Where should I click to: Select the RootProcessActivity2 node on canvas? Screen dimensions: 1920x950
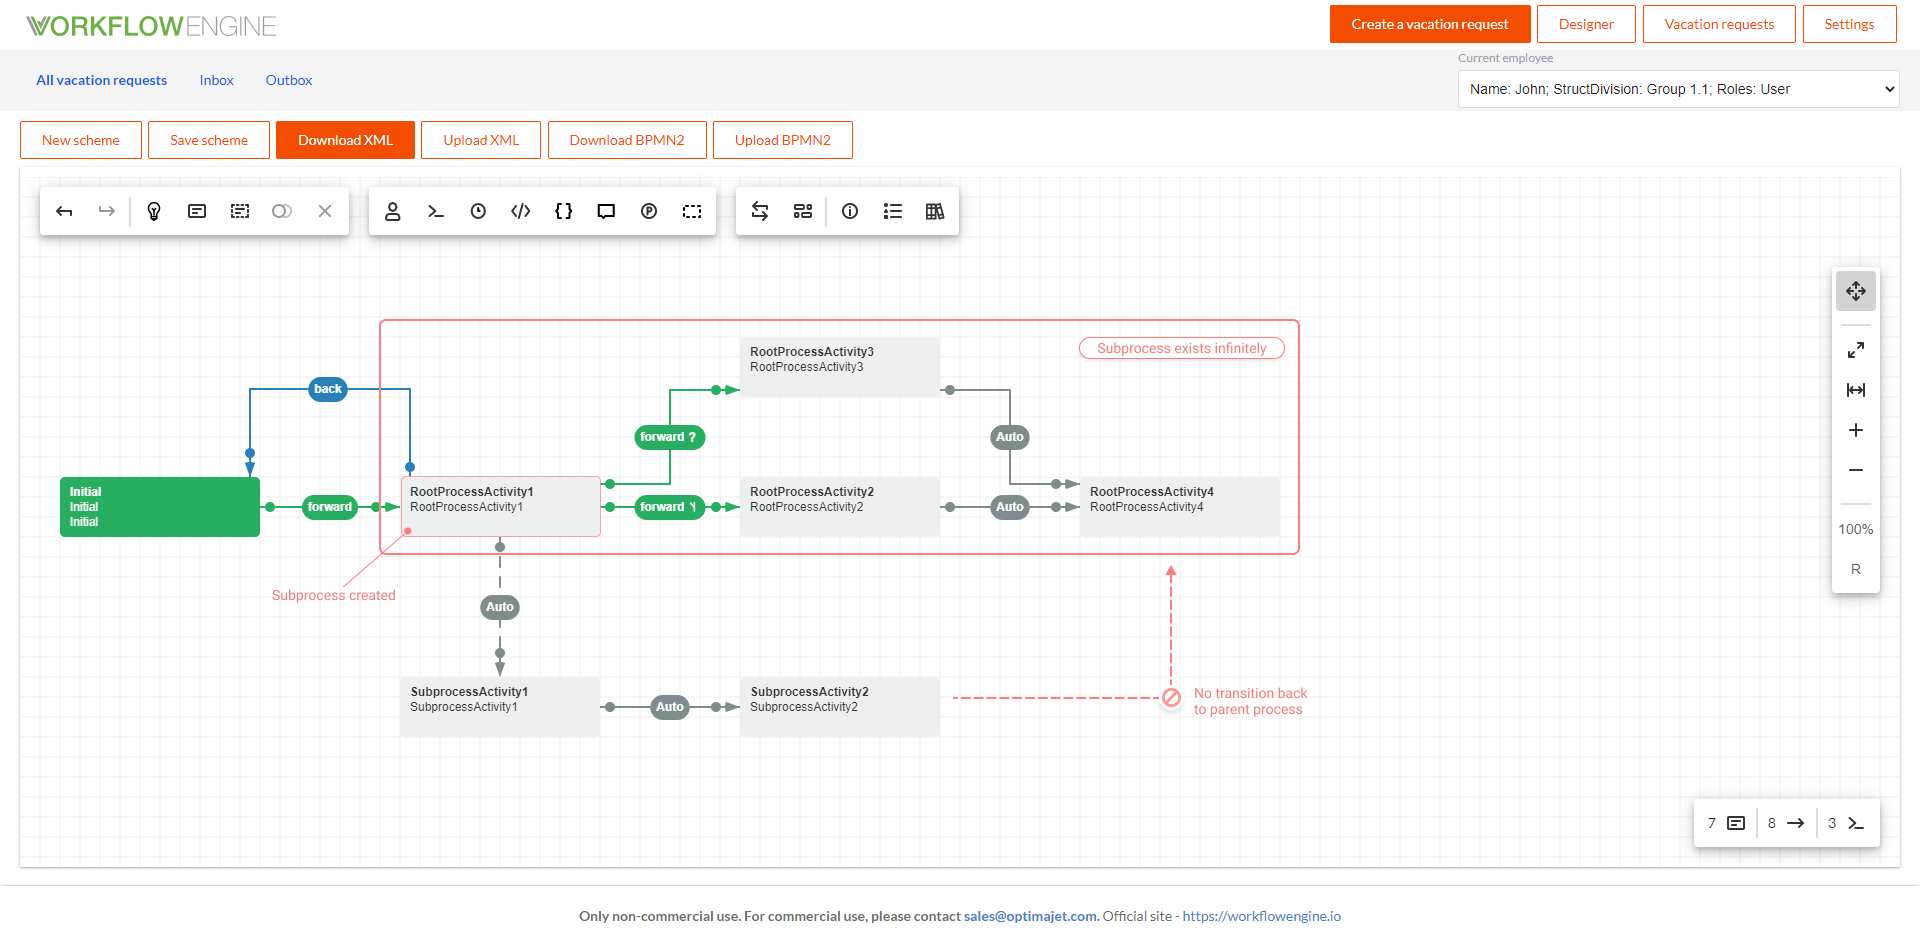(839, 507)
